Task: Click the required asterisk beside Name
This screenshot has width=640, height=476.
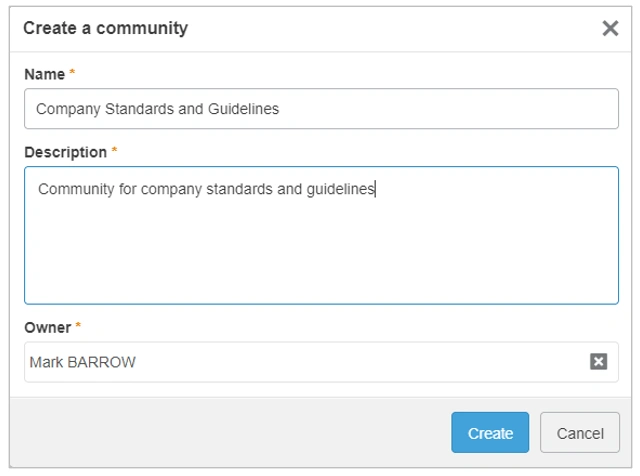Action: tap(72, 72)
